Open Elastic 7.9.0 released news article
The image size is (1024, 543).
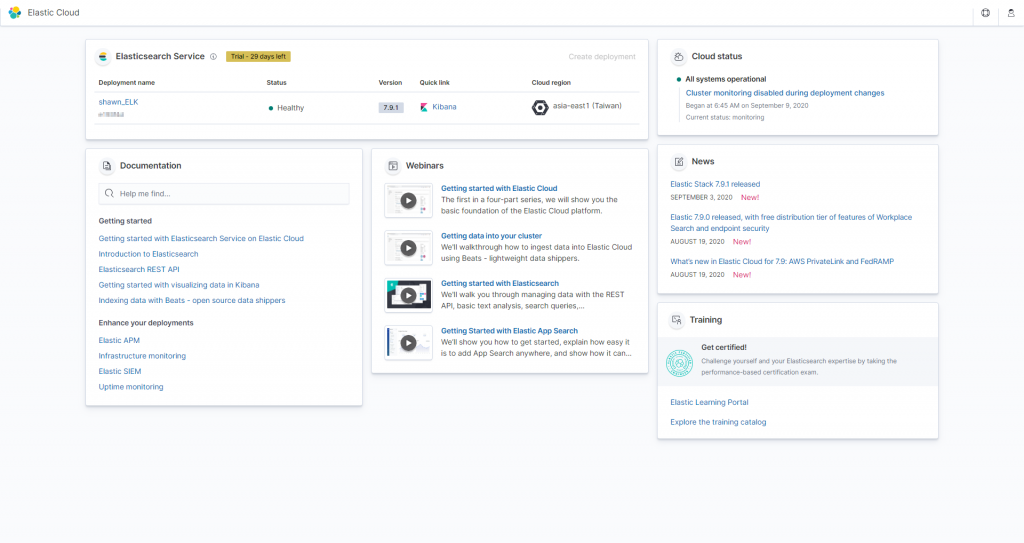(791, 223)
